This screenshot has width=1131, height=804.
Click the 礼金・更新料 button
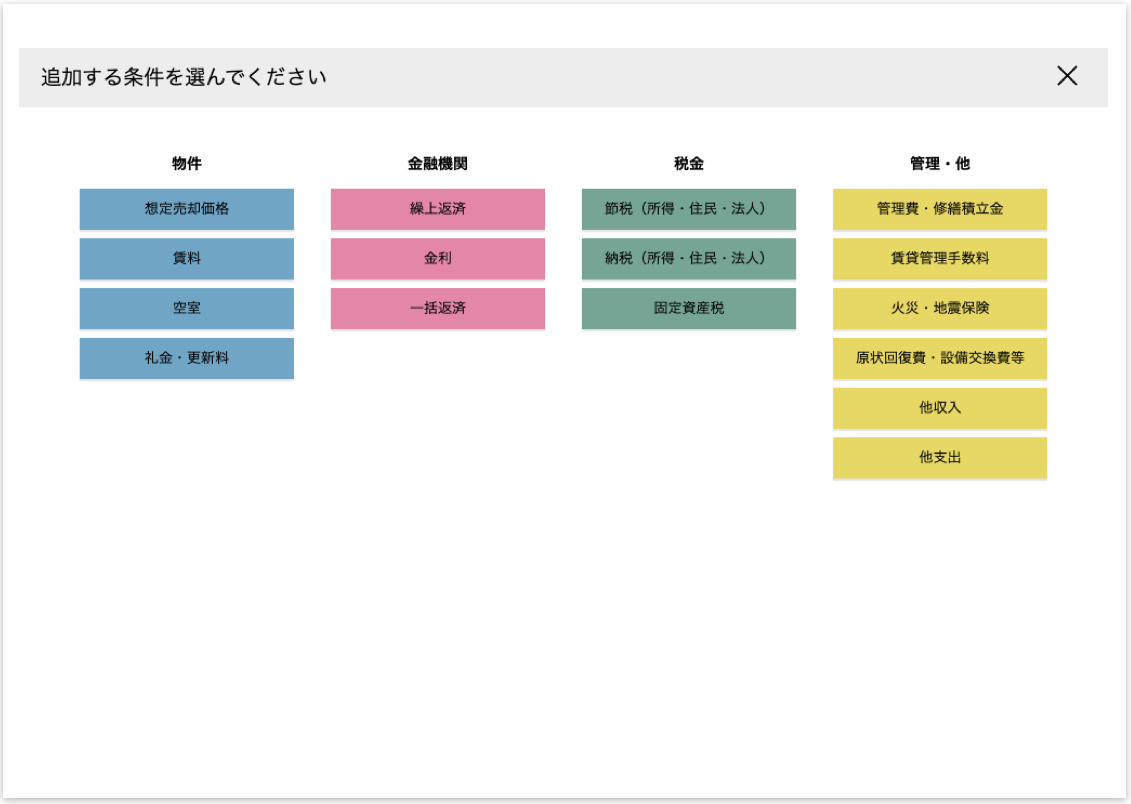coord(187,358)
